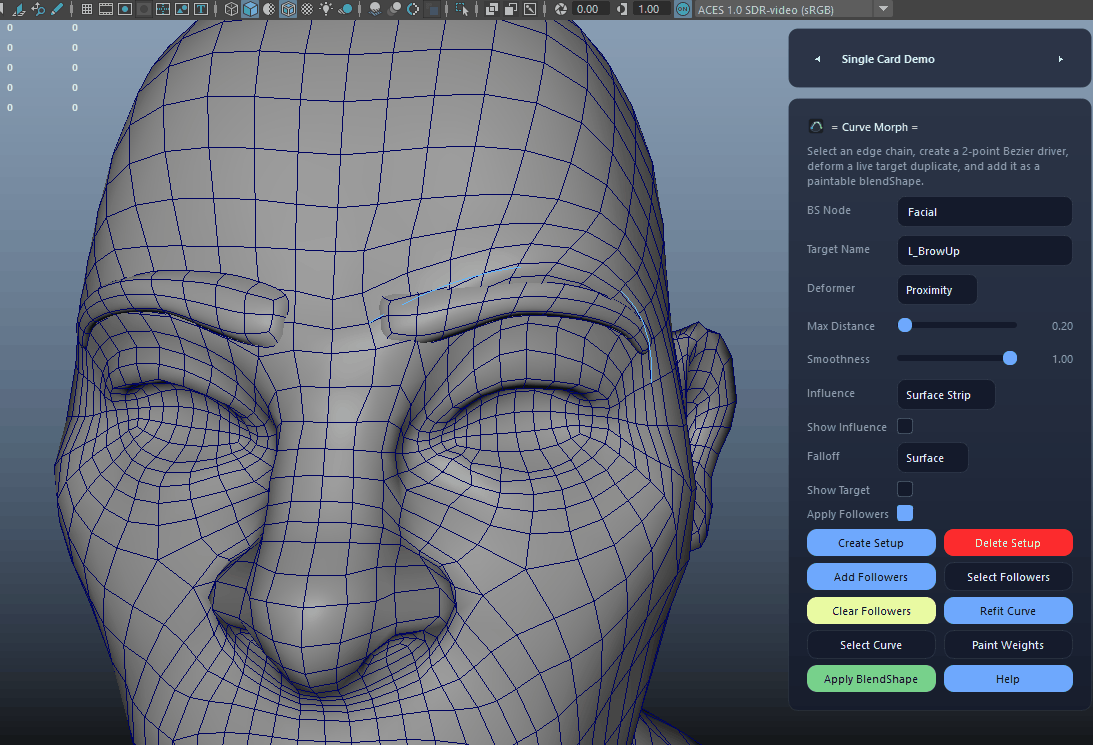The height and width of the screenshot is (745, 1093).
Task: Click the Add Followers button
Action: click(871, 577)
